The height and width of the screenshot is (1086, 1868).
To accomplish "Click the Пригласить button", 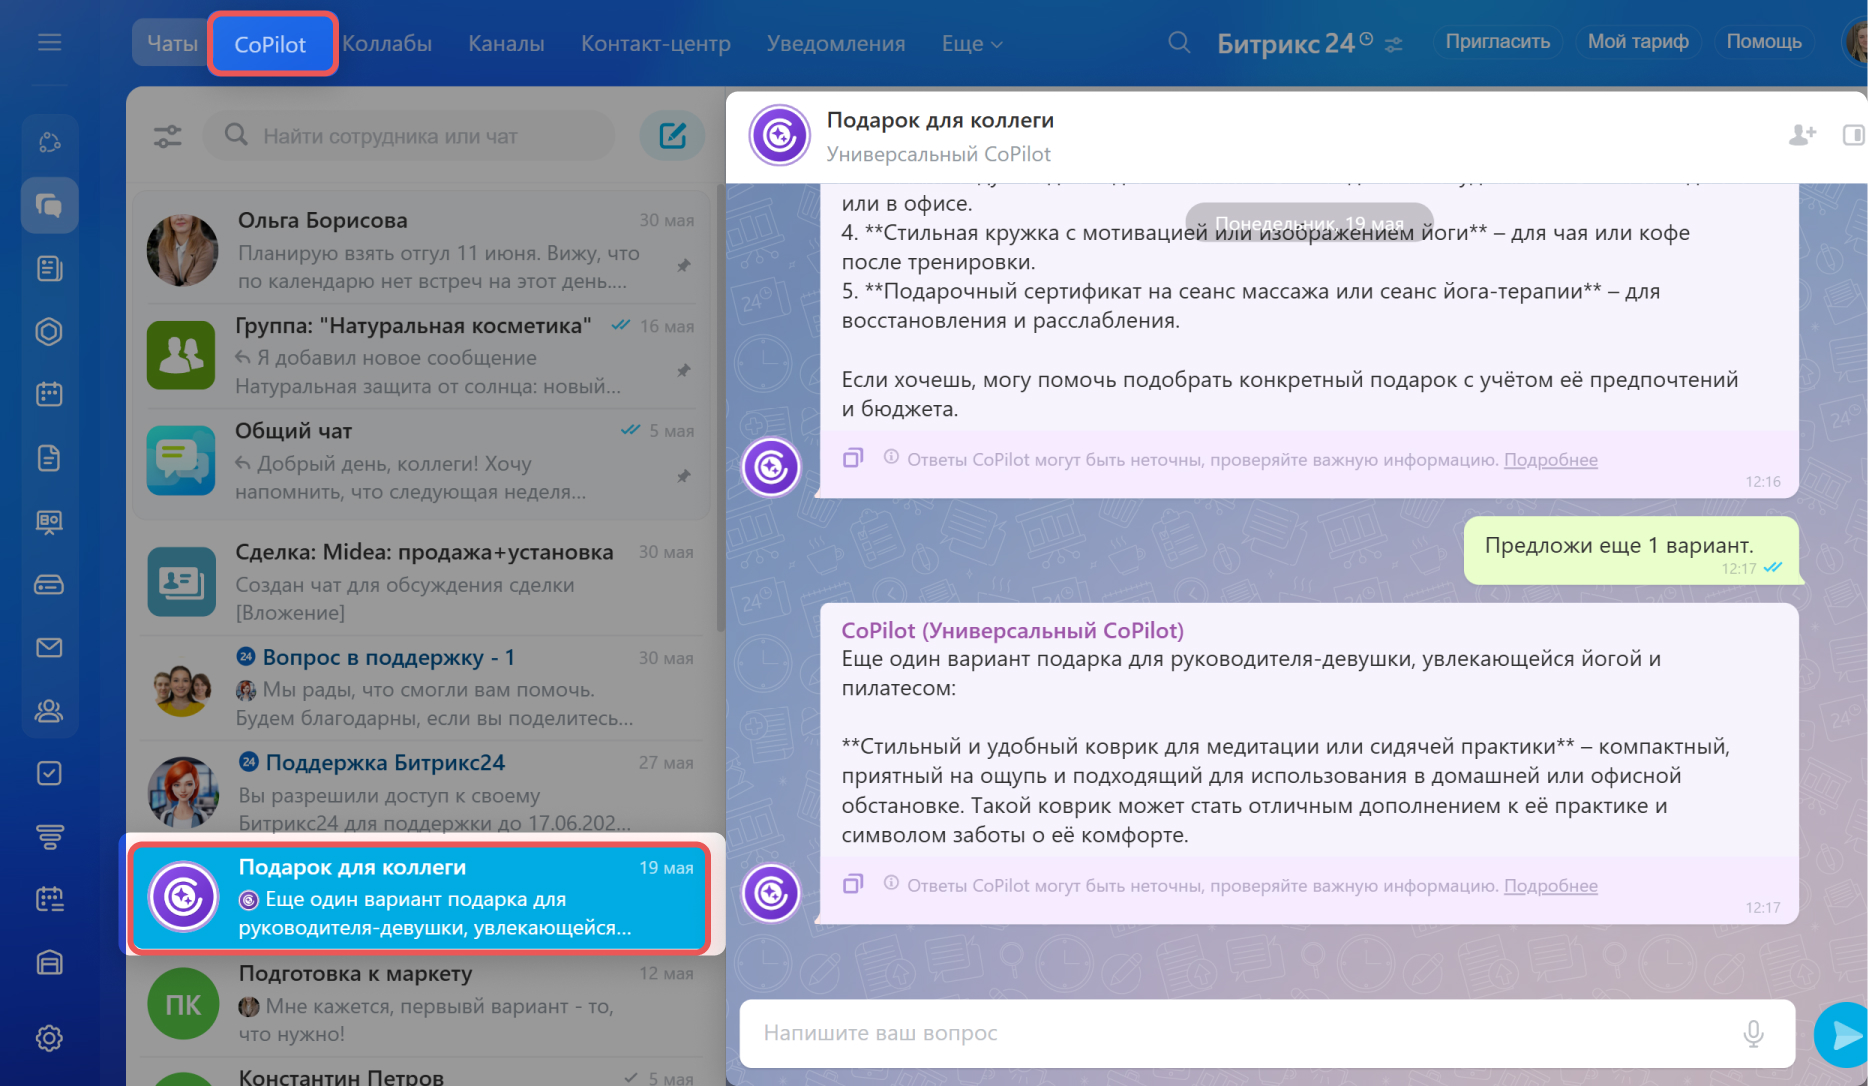I will pos(1497,41).
